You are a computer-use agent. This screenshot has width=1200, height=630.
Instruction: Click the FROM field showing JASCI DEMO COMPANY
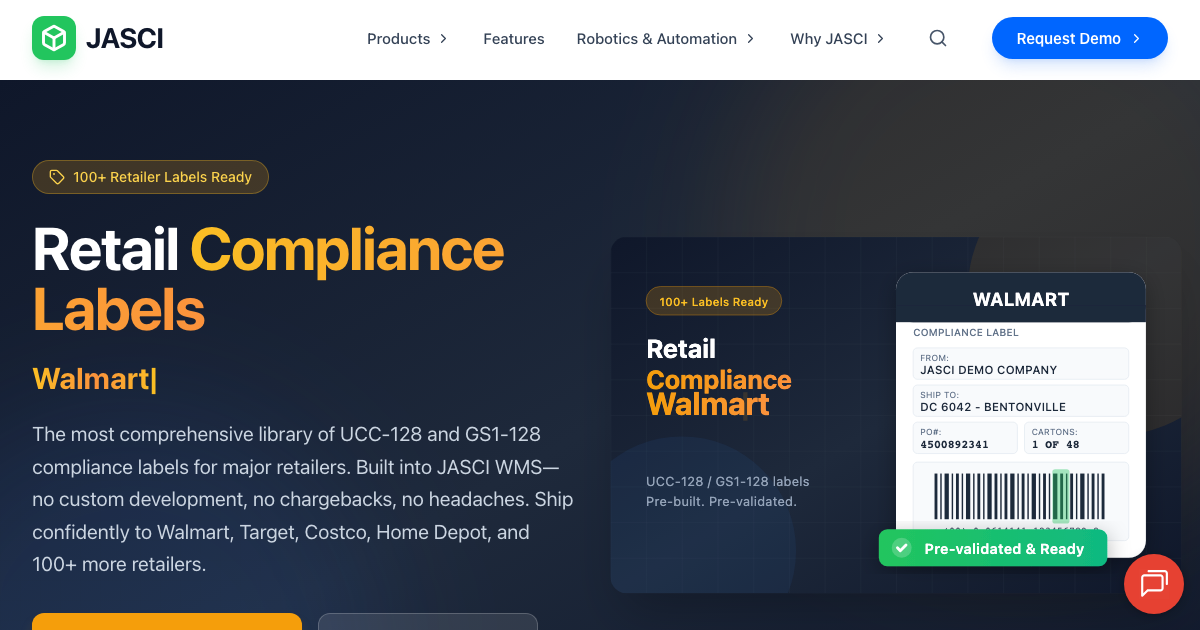[1020, 363]
